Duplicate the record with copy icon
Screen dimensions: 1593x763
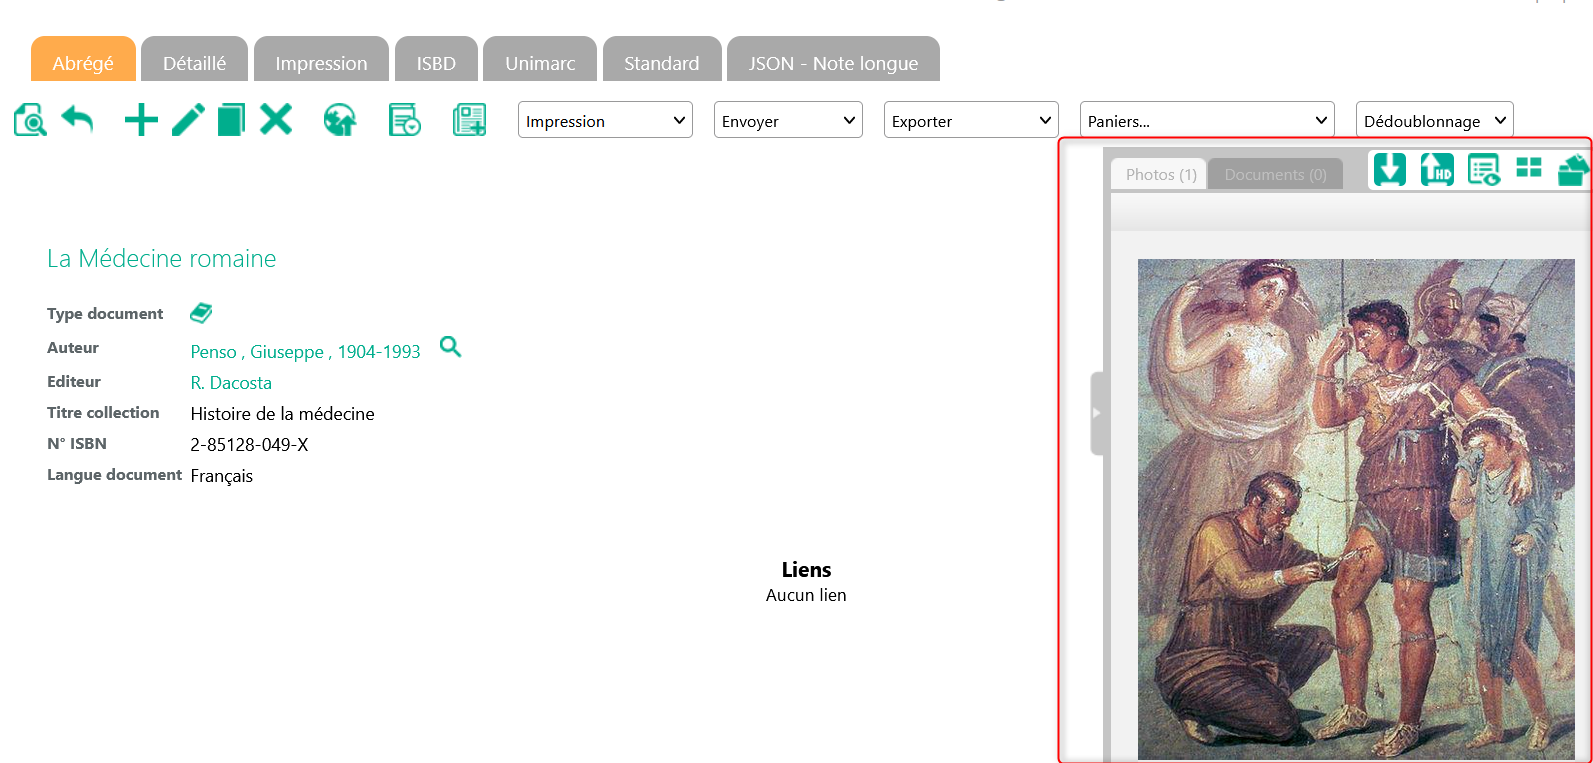pyautogui.click(x=231, y=120)
